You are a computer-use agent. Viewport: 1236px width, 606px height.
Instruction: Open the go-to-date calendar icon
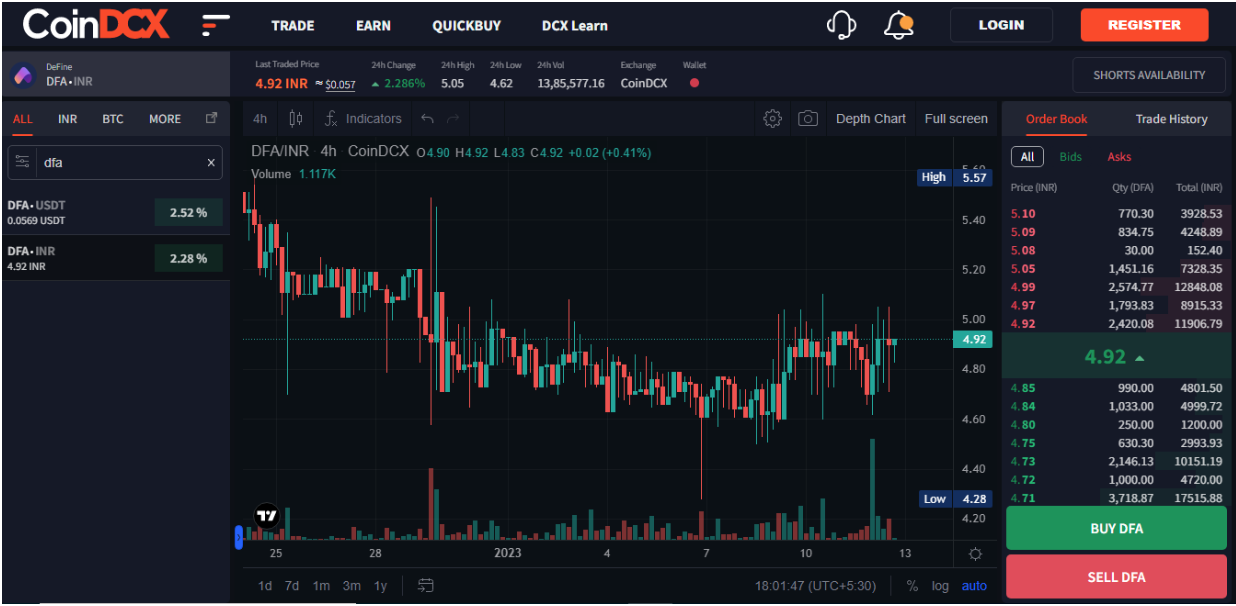pos(425,585)
